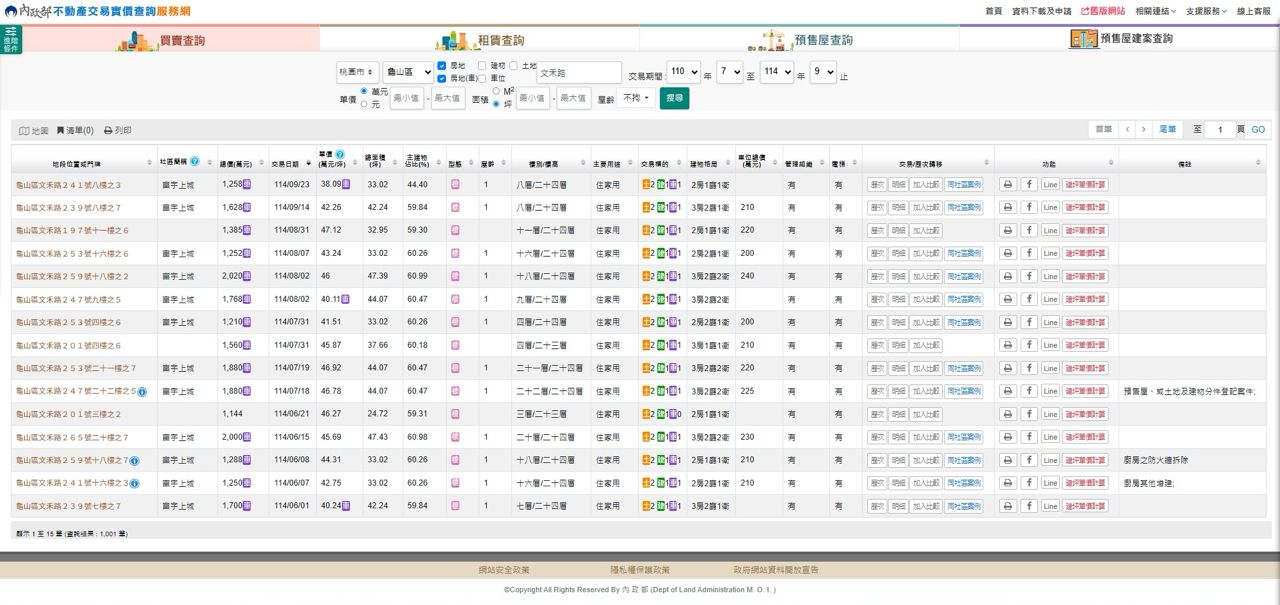The height and width of the screenshot is (605, 1280).
Task: Uncheck the 房地 checkbox
Action: pyautogui.click(x=442, y=66)
